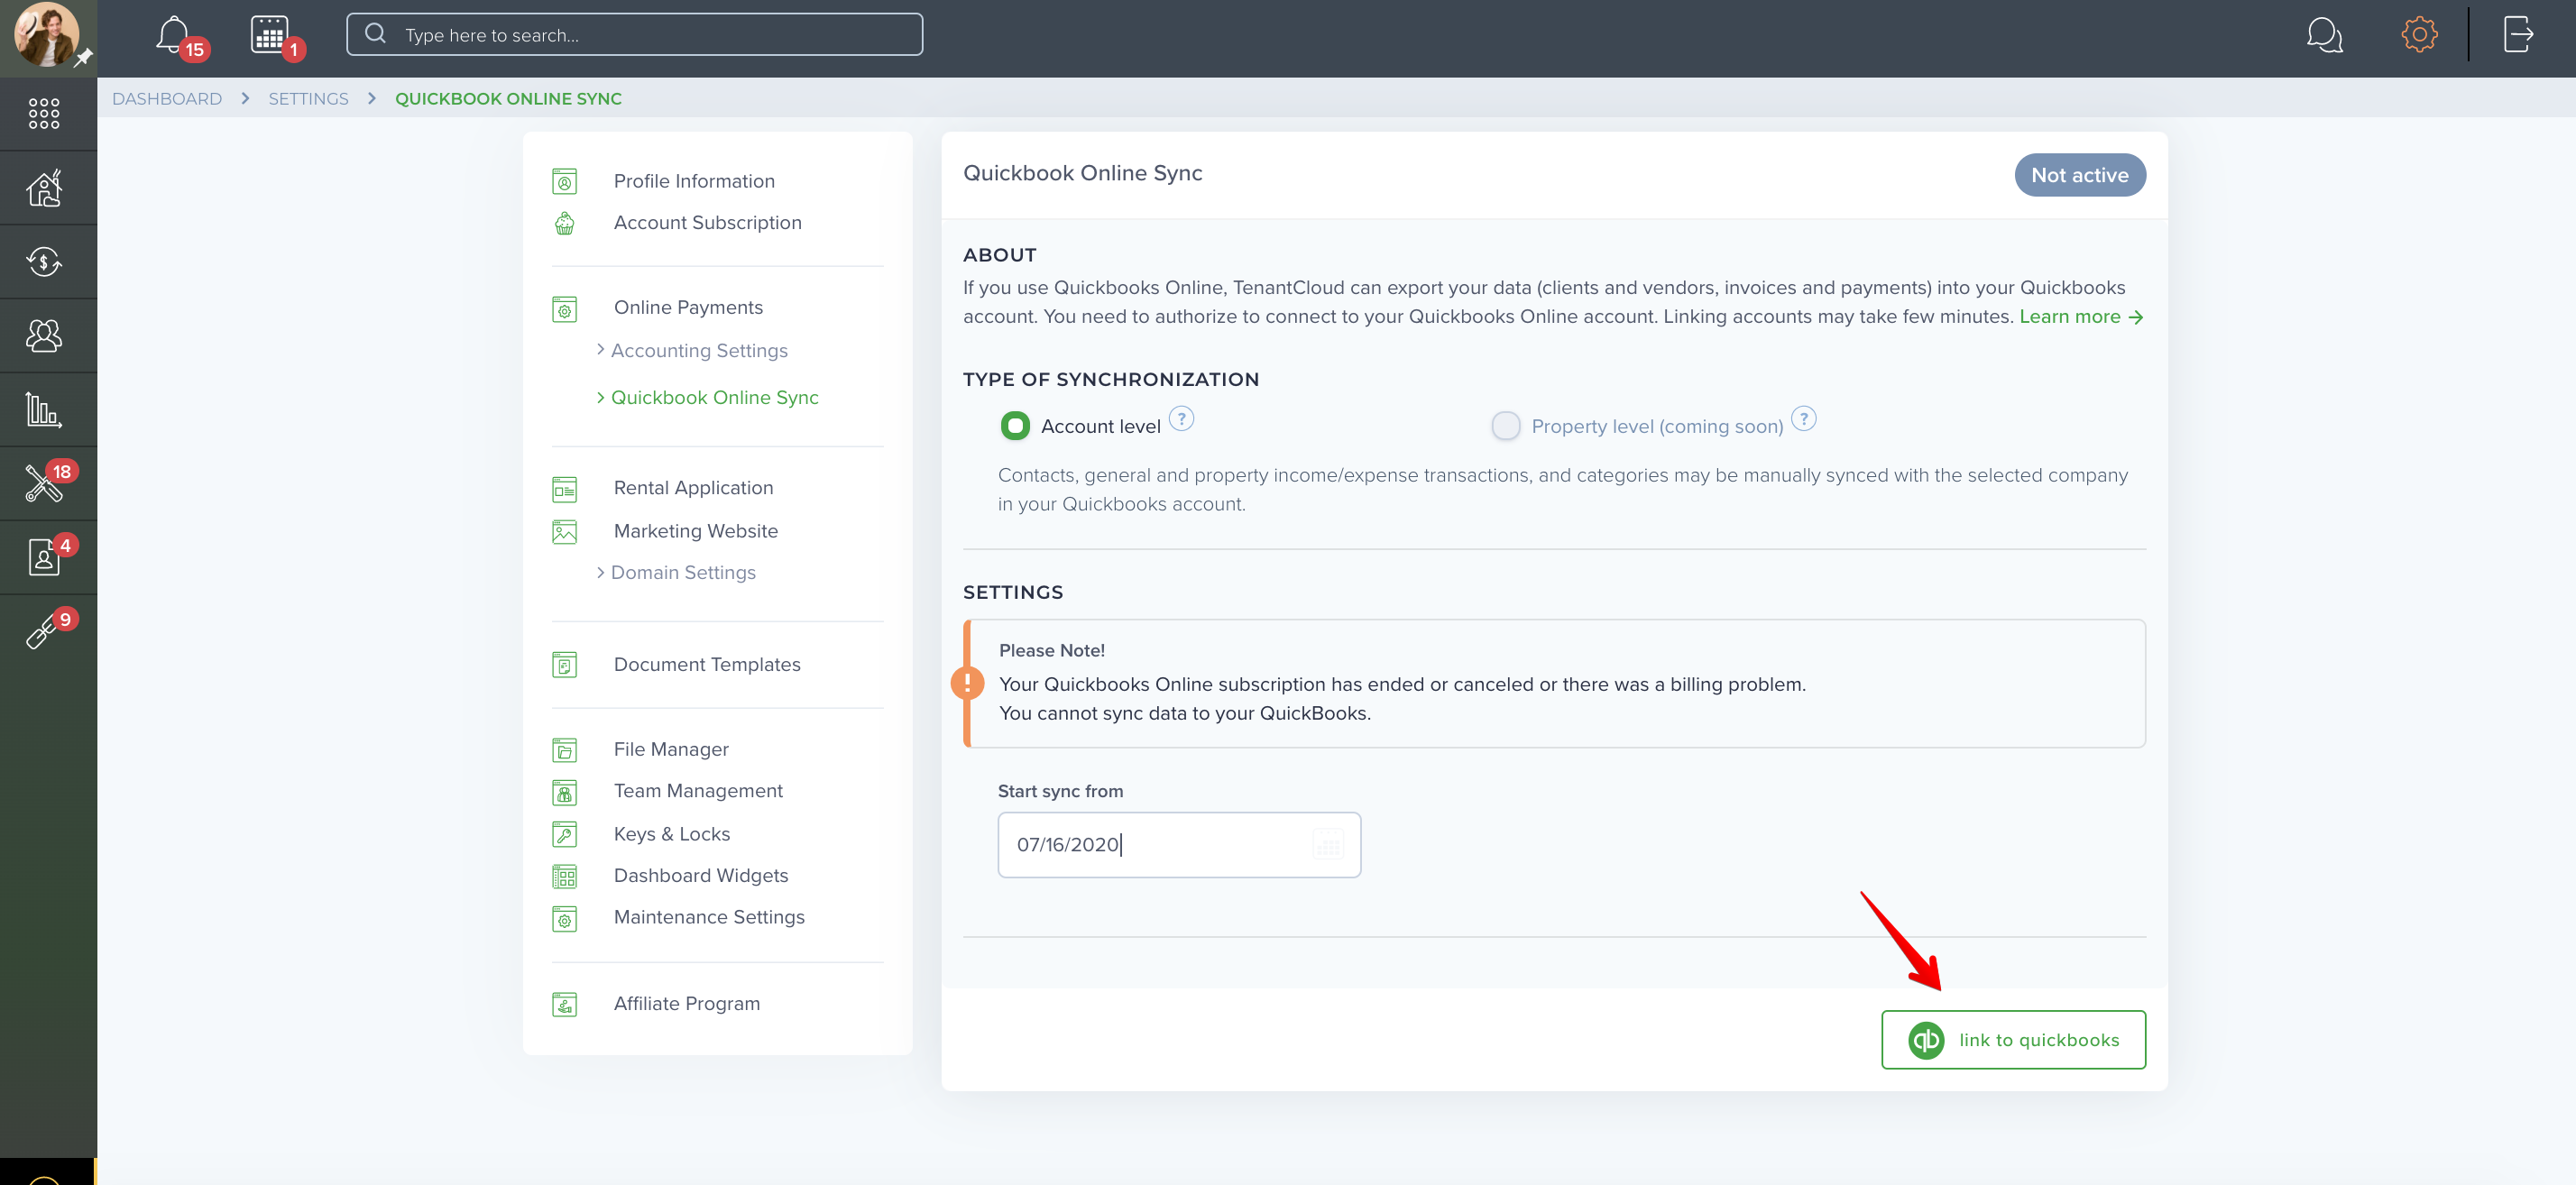Click the Team Management icon

(x=564, y=792)
